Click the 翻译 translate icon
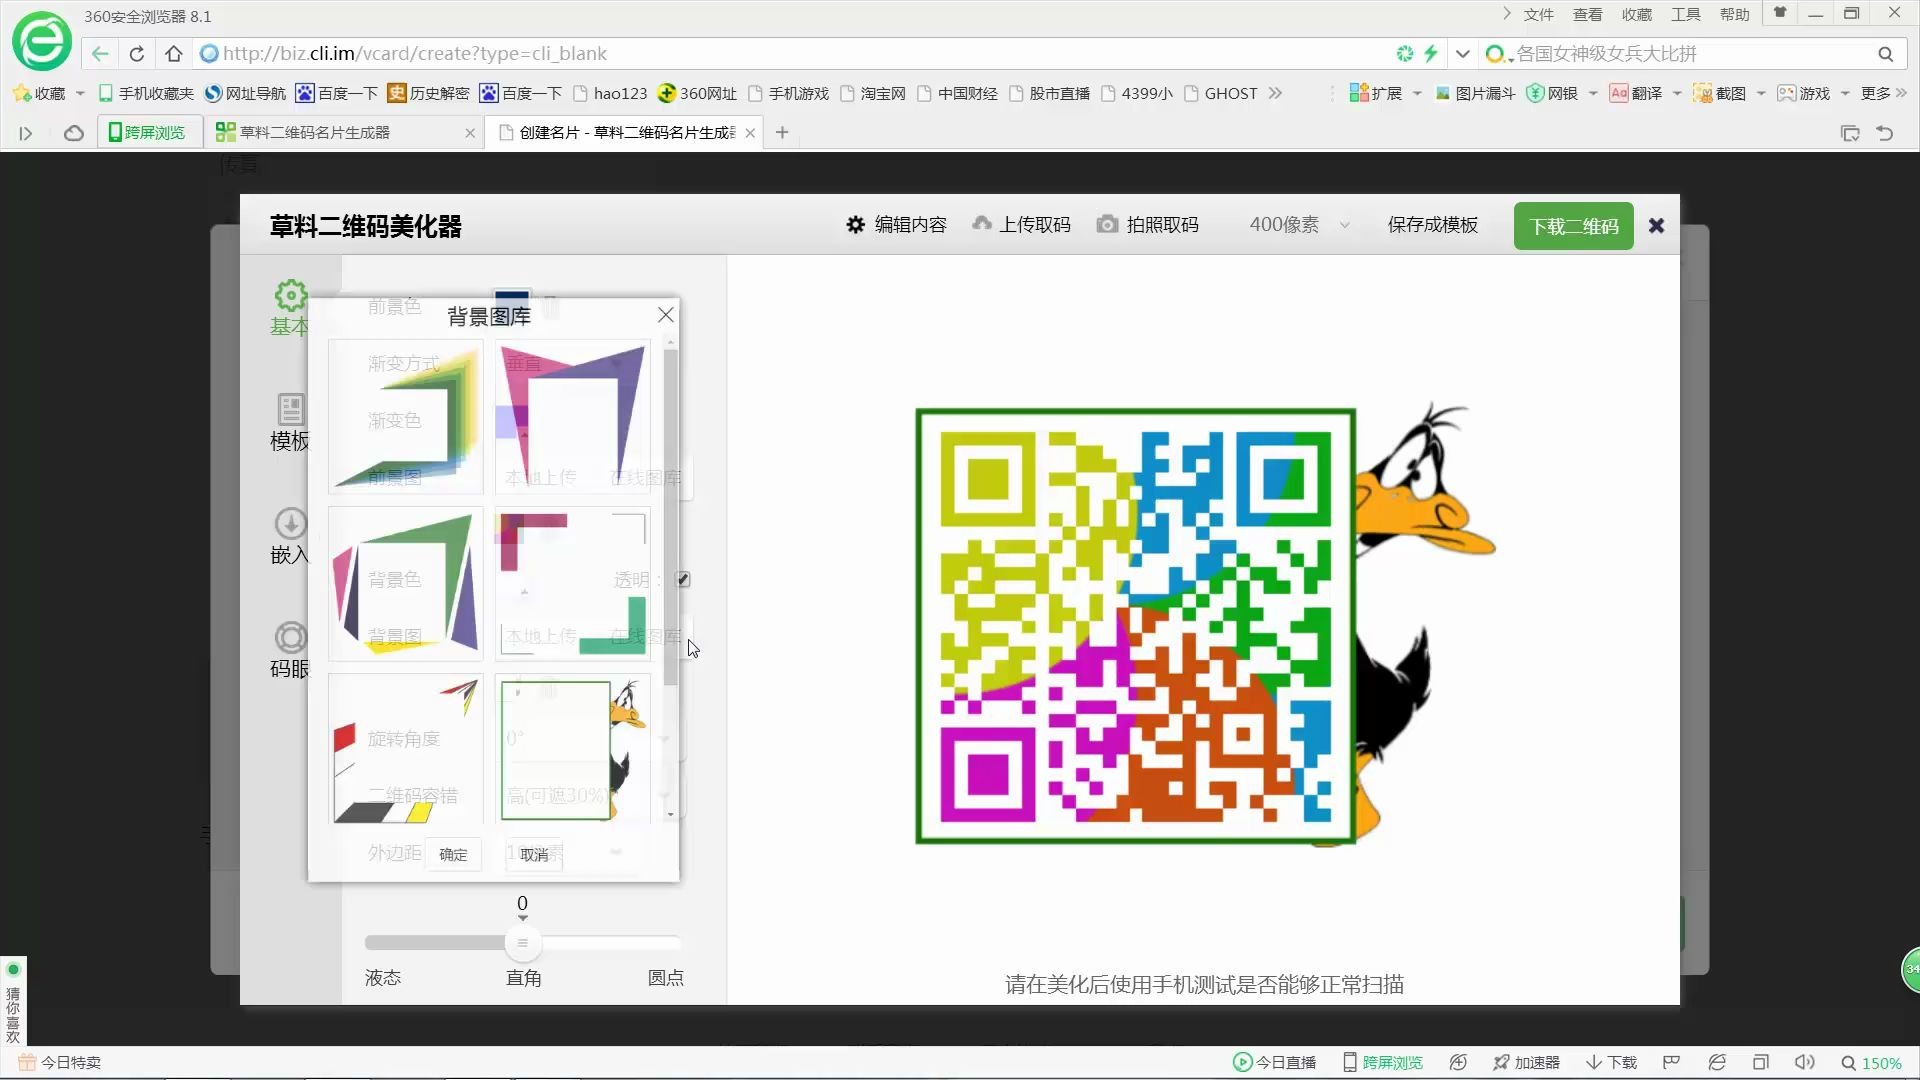The width and height of the screenshot is (1920, 1080). coord(1619,93)
